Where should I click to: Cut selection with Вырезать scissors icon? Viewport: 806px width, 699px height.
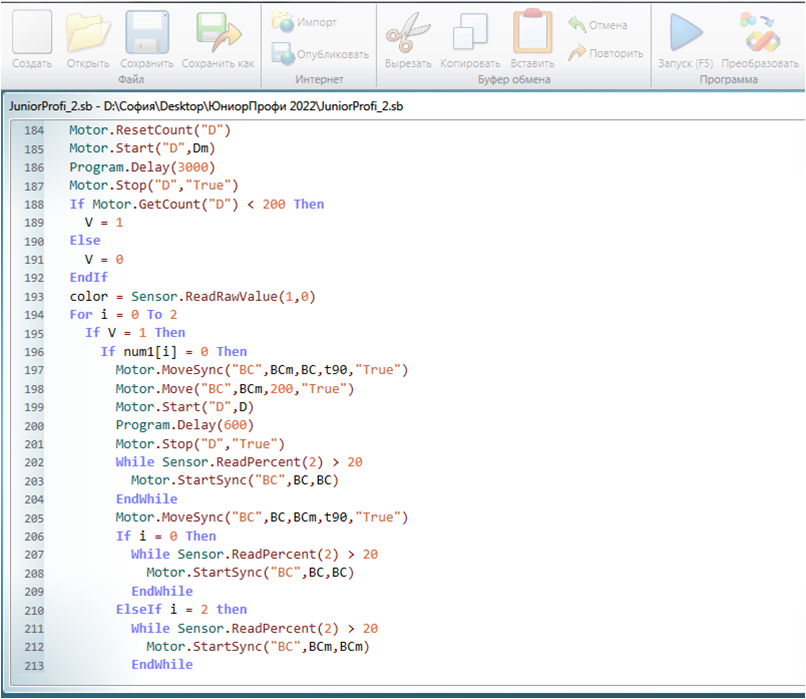408,33
